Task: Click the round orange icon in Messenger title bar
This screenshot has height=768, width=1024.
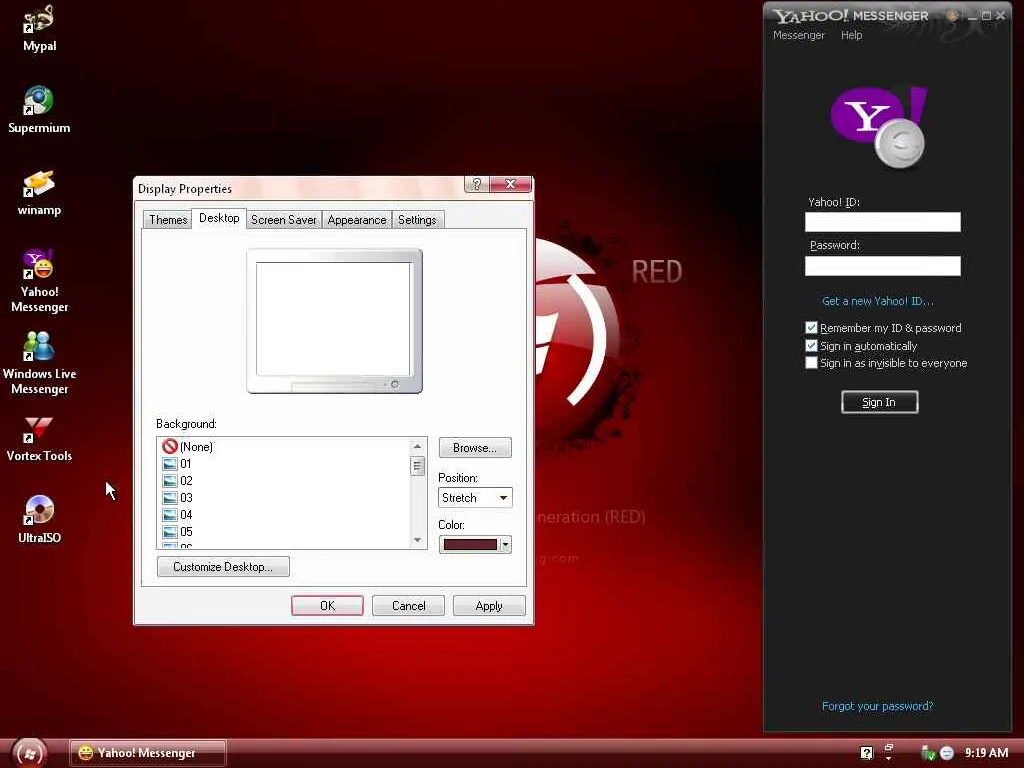Action: [x=953, y=16]
